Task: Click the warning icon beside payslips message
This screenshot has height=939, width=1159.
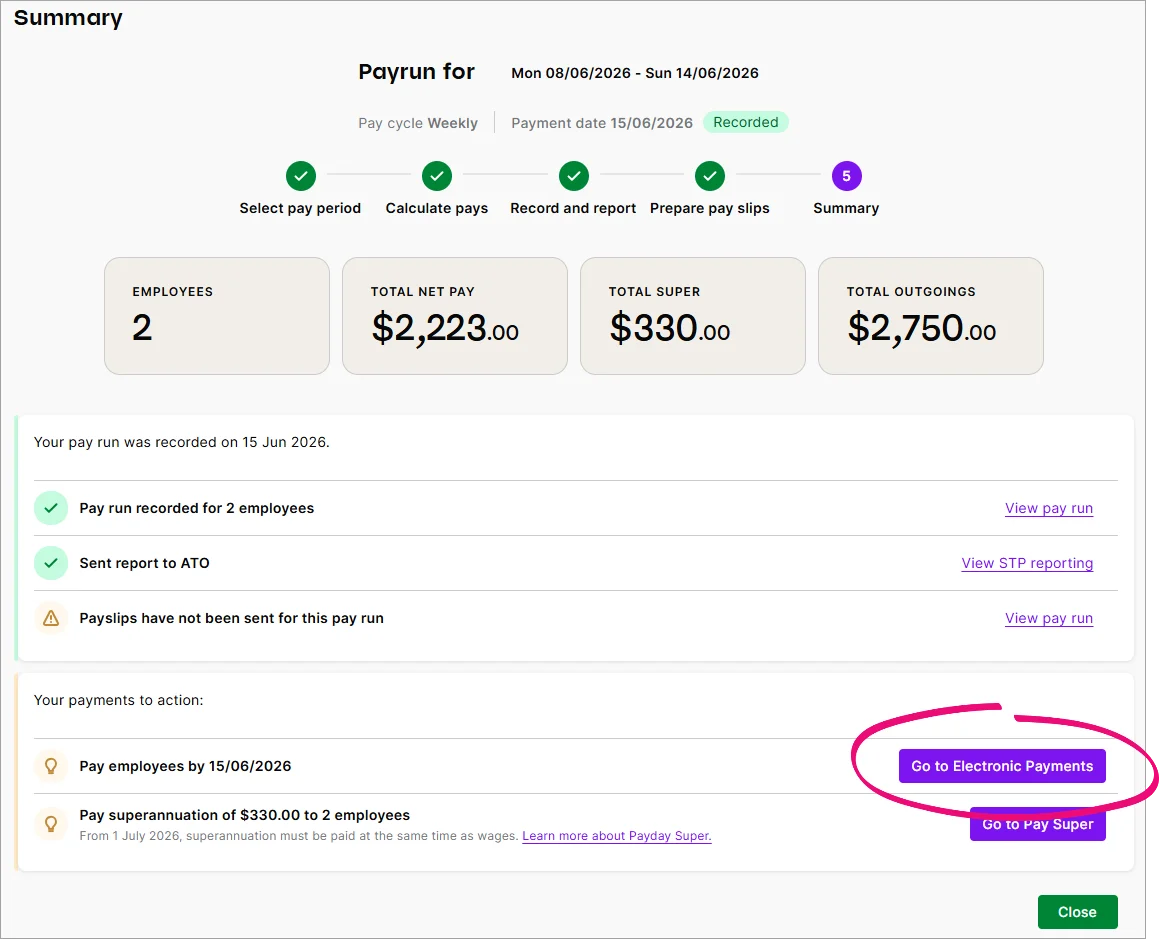Action: point(51,618)
